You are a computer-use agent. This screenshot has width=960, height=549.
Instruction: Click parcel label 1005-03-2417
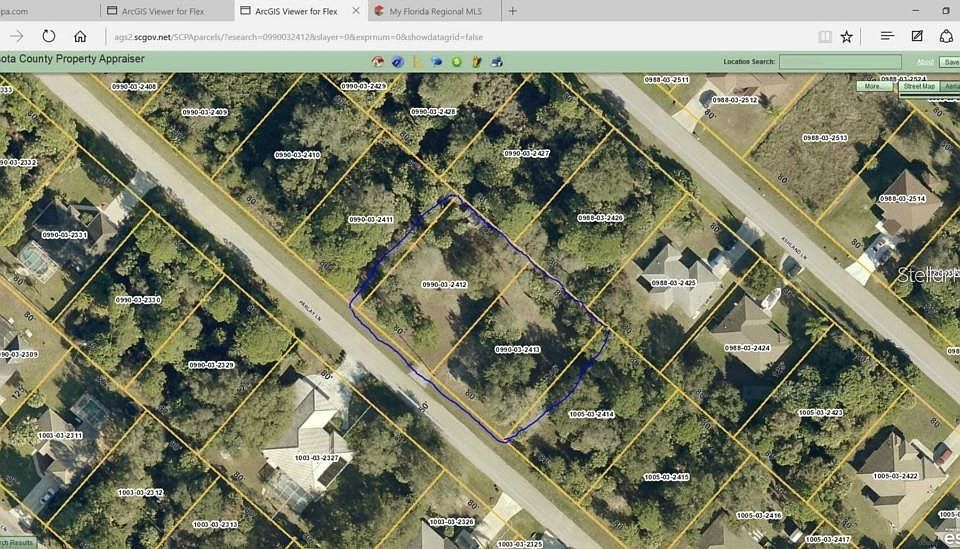tap(828, 539)
